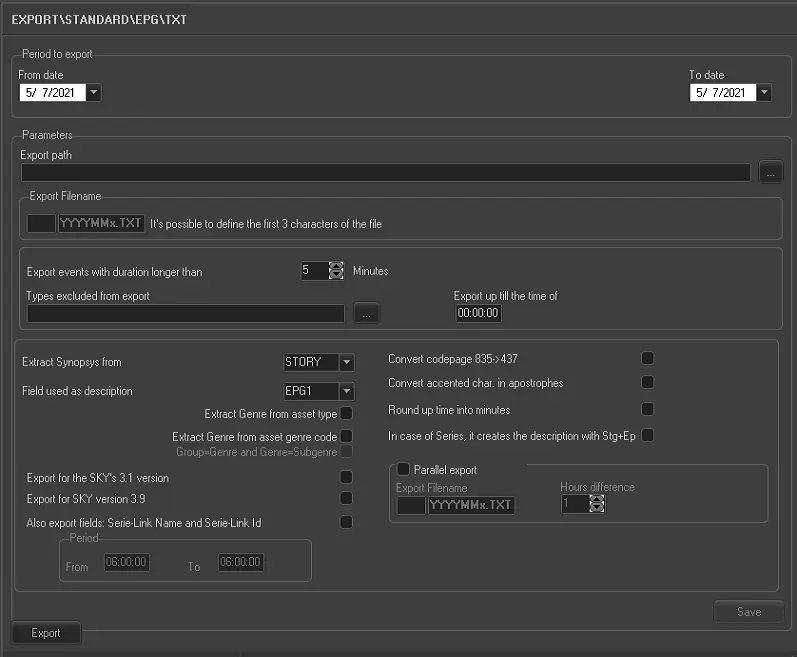Toggle Export for SKY version 3.9
Screen dimensions: 797x657
(x=346, y=498)
